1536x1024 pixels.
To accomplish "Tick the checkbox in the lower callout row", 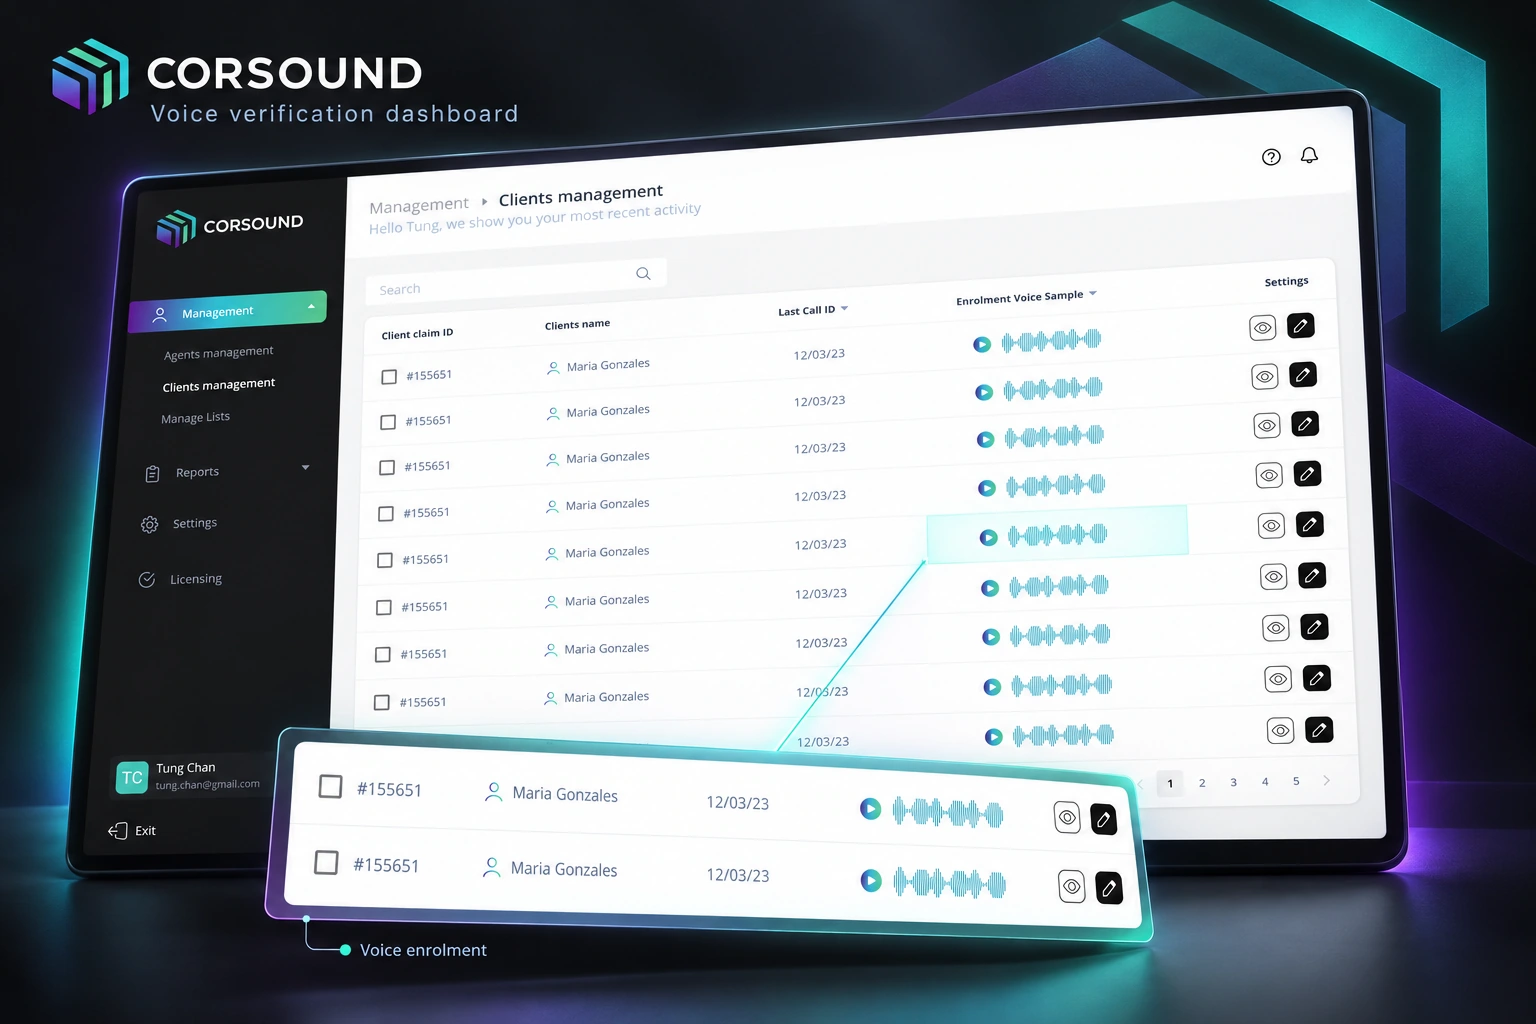I will point(326,862).
